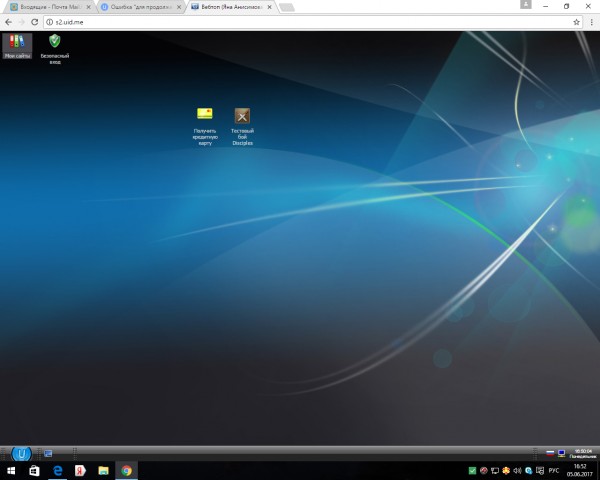Close the Веблоп tab
The image size is (600, 480).
(x=269, y=7)
